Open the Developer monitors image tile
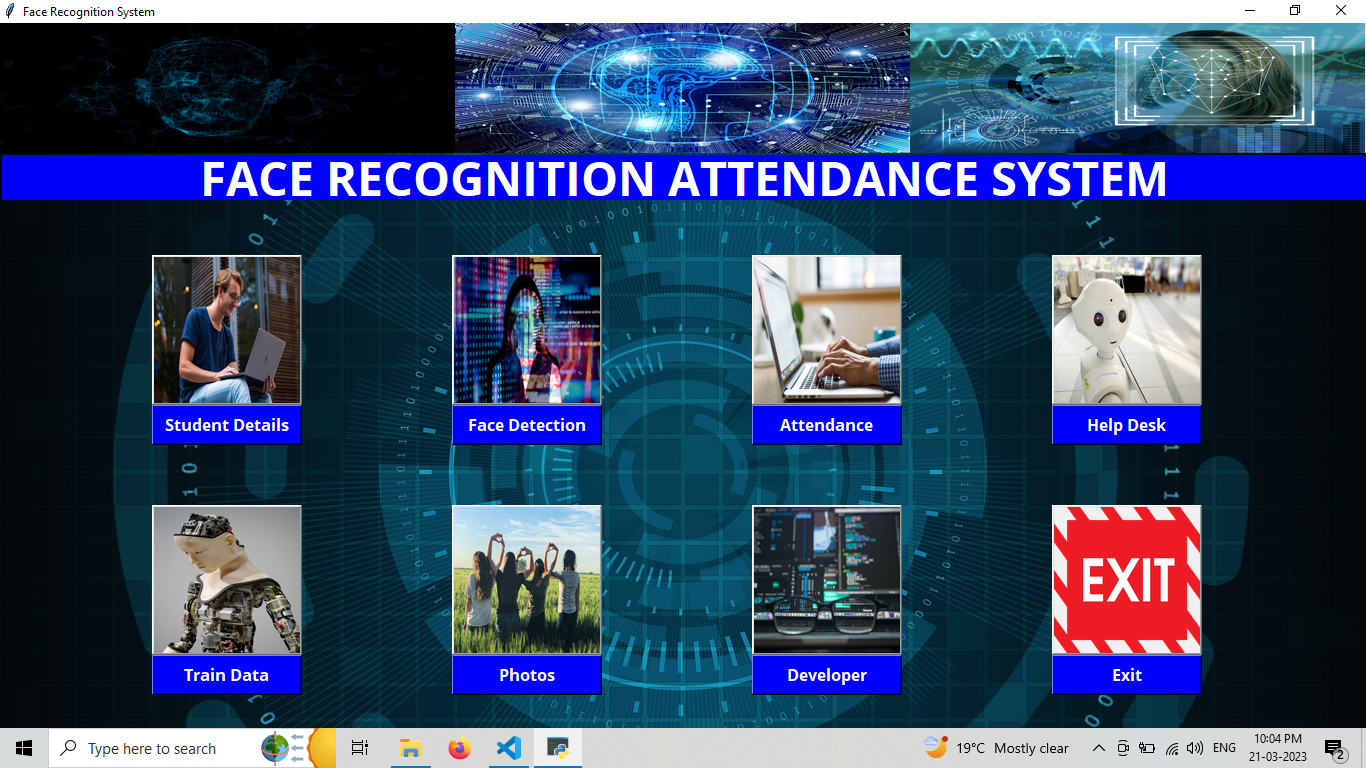 pos(827,580)
